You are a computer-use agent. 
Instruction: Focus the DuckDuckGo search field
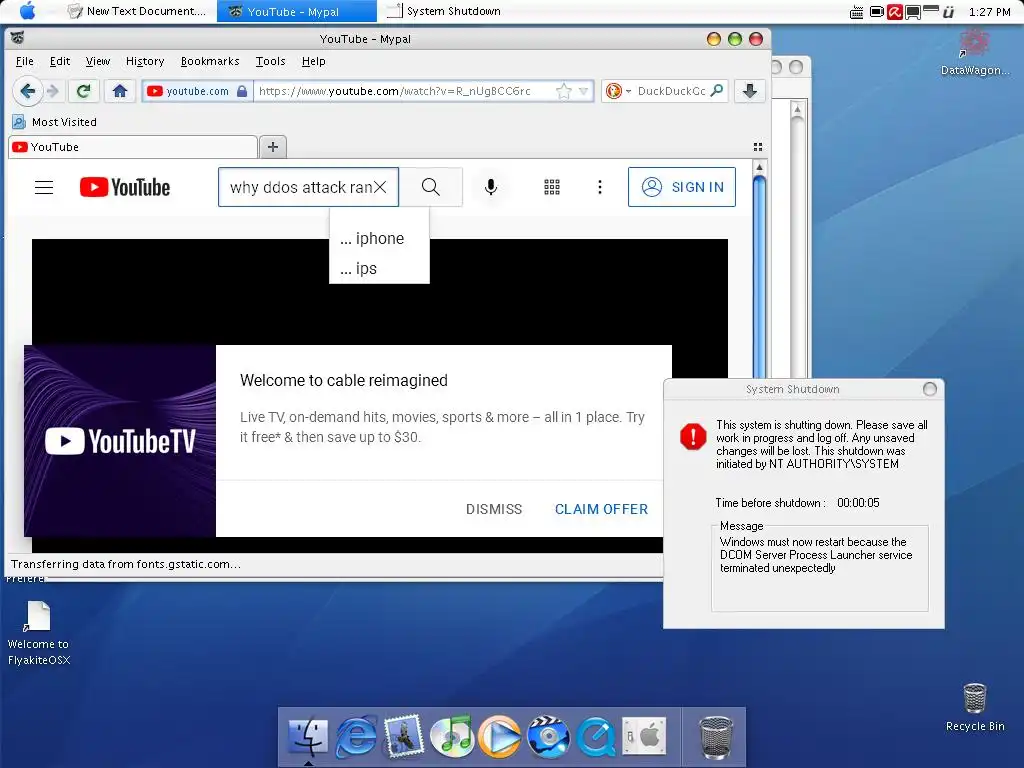click(x=671, y=91)
